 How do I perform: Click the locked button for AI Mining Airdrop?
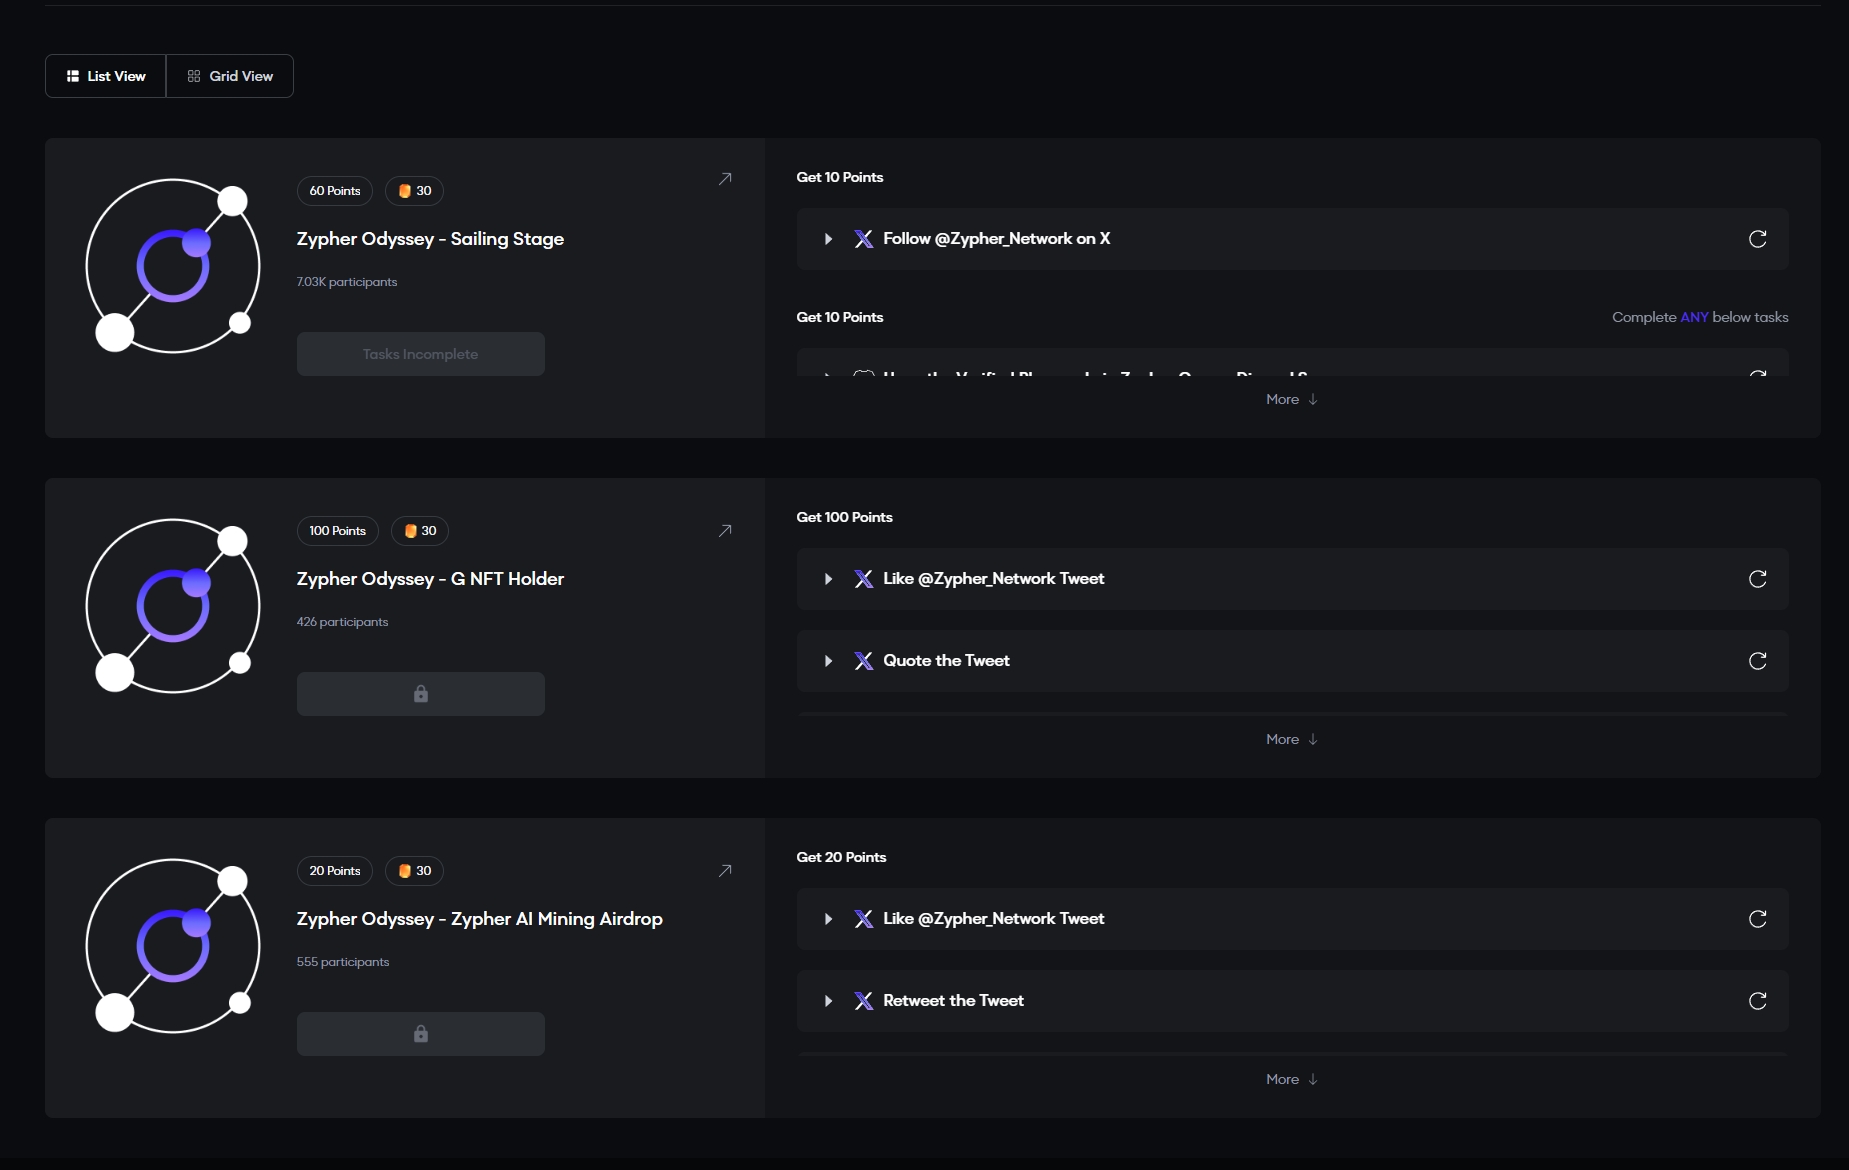click(420, 1034)
